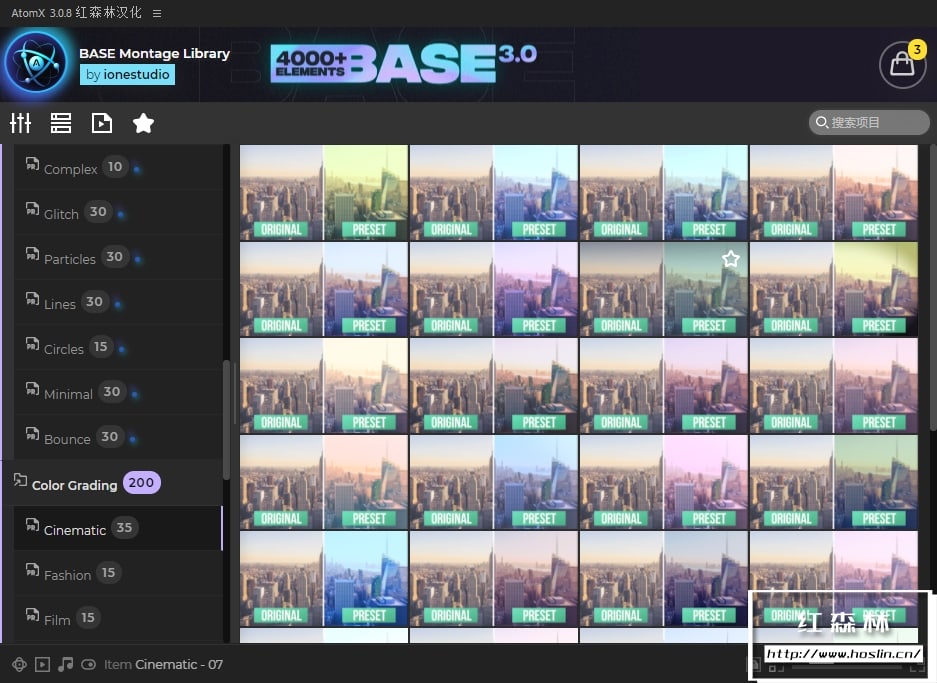937x683 pixels.
Task: Open the by ionestudio link
Action: [127, 75]
